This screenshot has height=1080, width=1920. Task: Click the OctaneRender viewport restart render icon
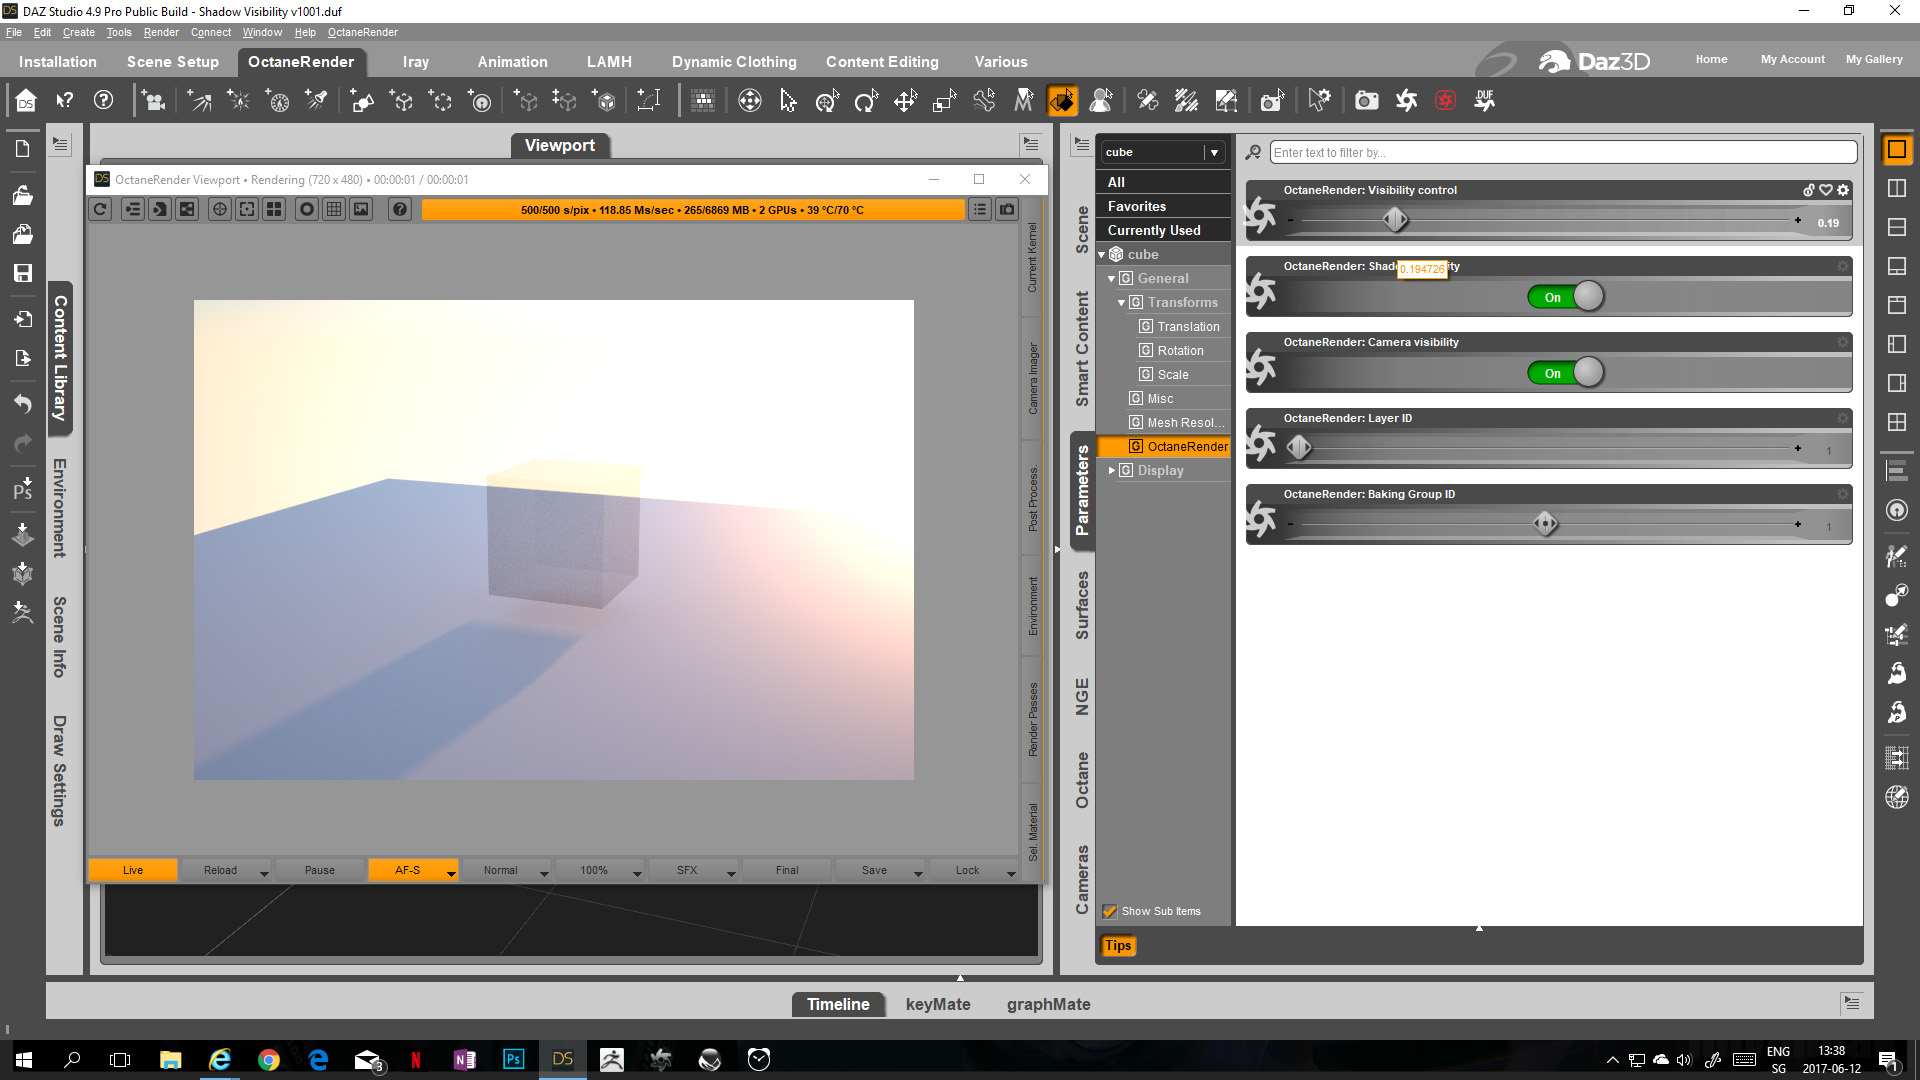[x=100, y=209]
